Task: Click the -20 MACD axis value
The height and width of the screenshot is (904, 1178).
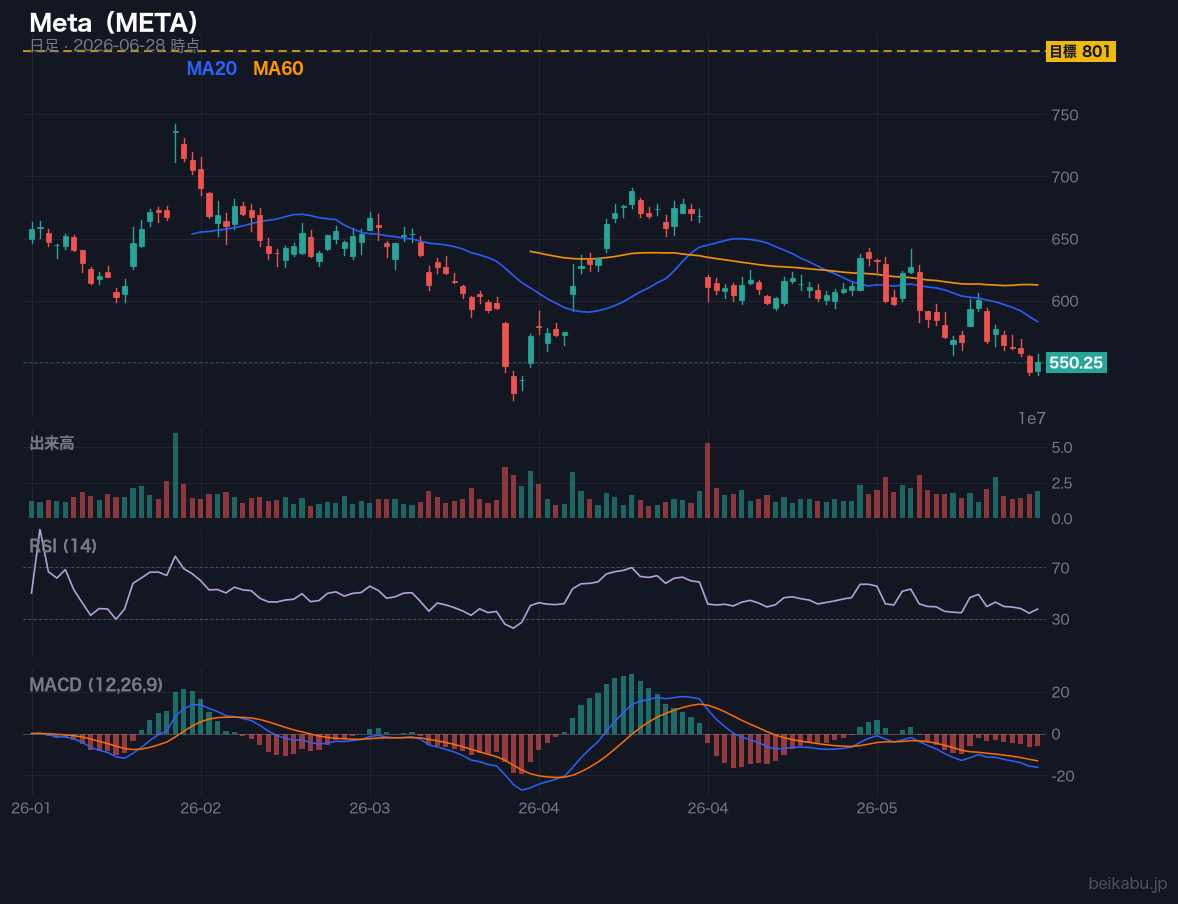Action: 1062,776
